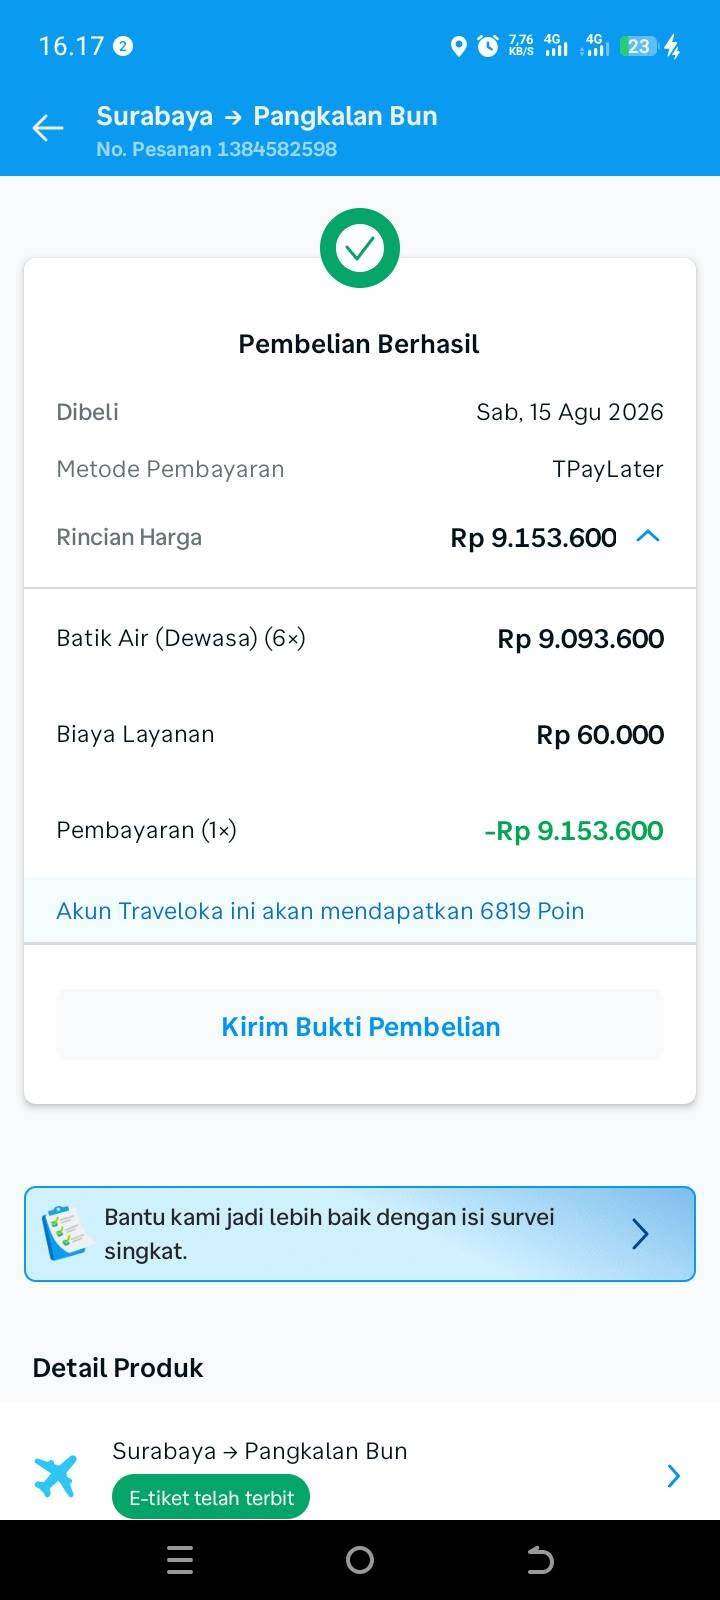Tap the Android home button

(x=360, y=1560)
